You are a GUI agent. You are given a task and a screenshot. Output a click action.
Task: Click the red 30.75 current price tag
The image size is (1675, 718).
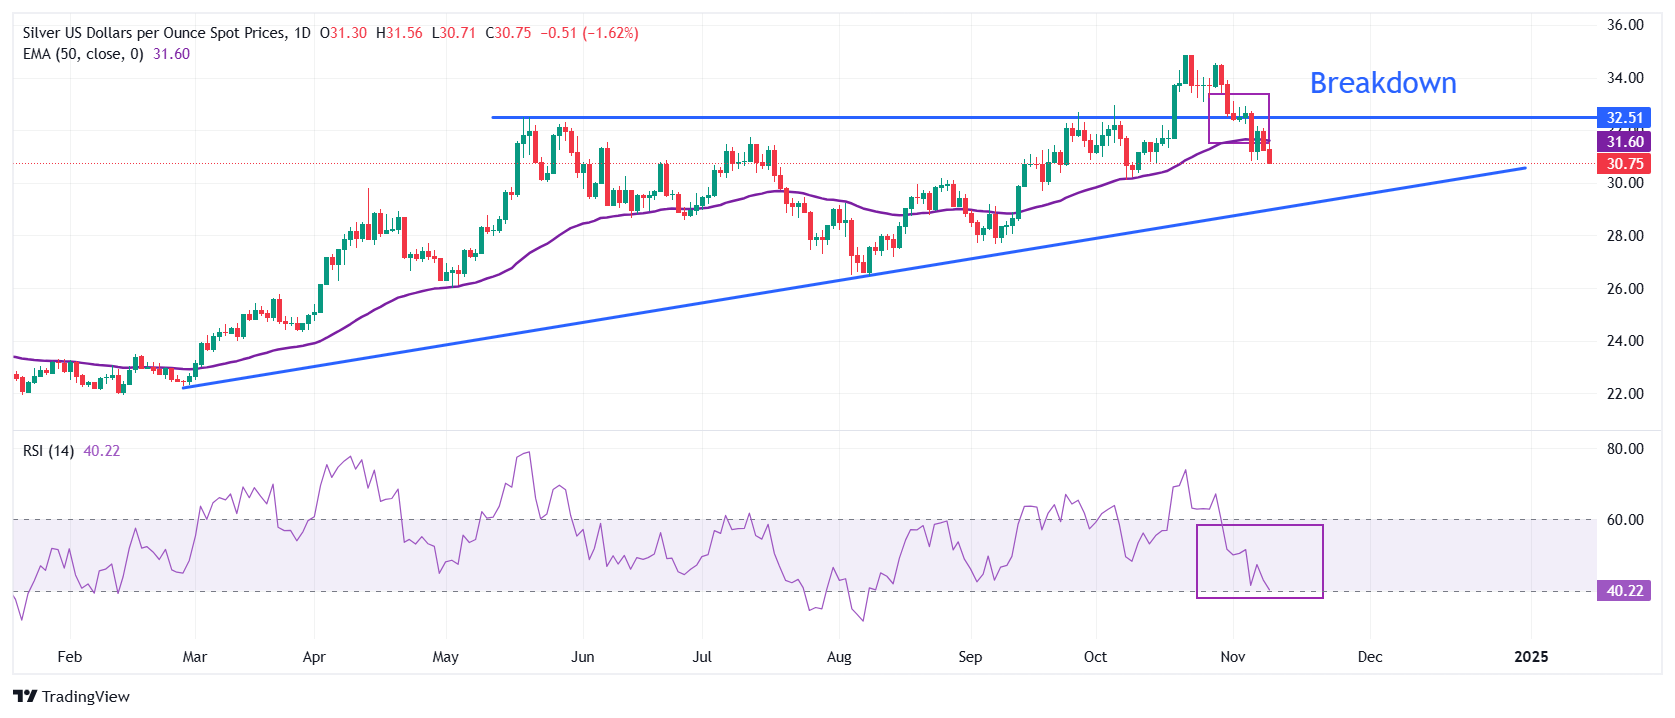tap(1624, 164)
